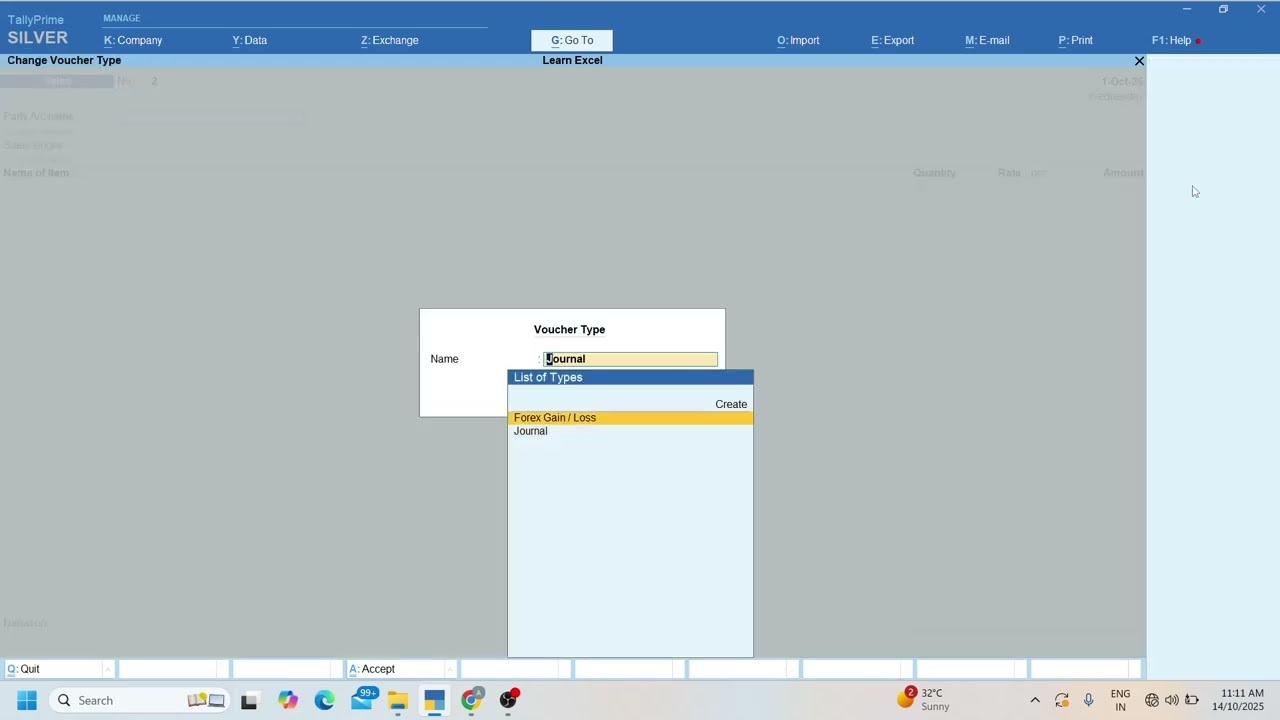This screenshot has width=1280, height=720.
Task: Open the Y: Data menu
Action: coord(250,40)
